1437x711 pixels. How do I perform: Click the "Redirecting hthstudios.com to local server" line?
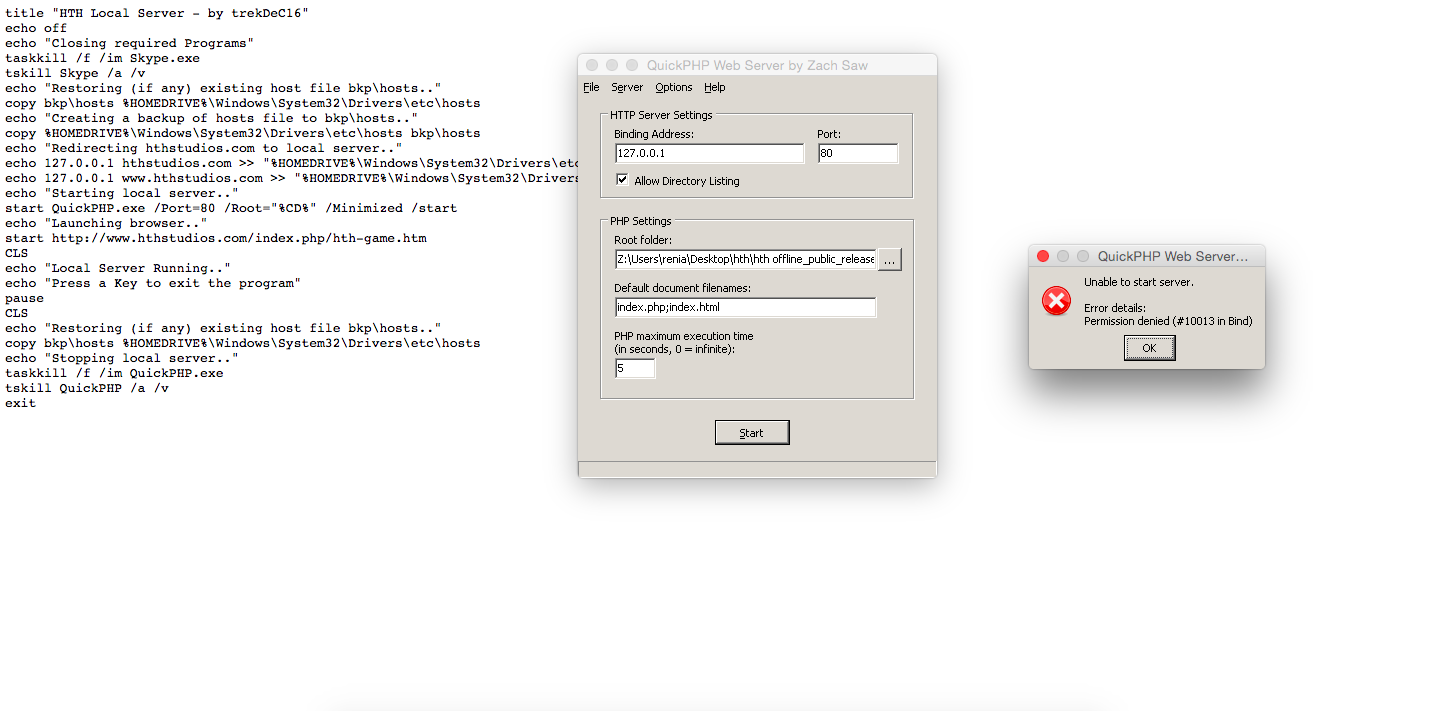point(203,148)
